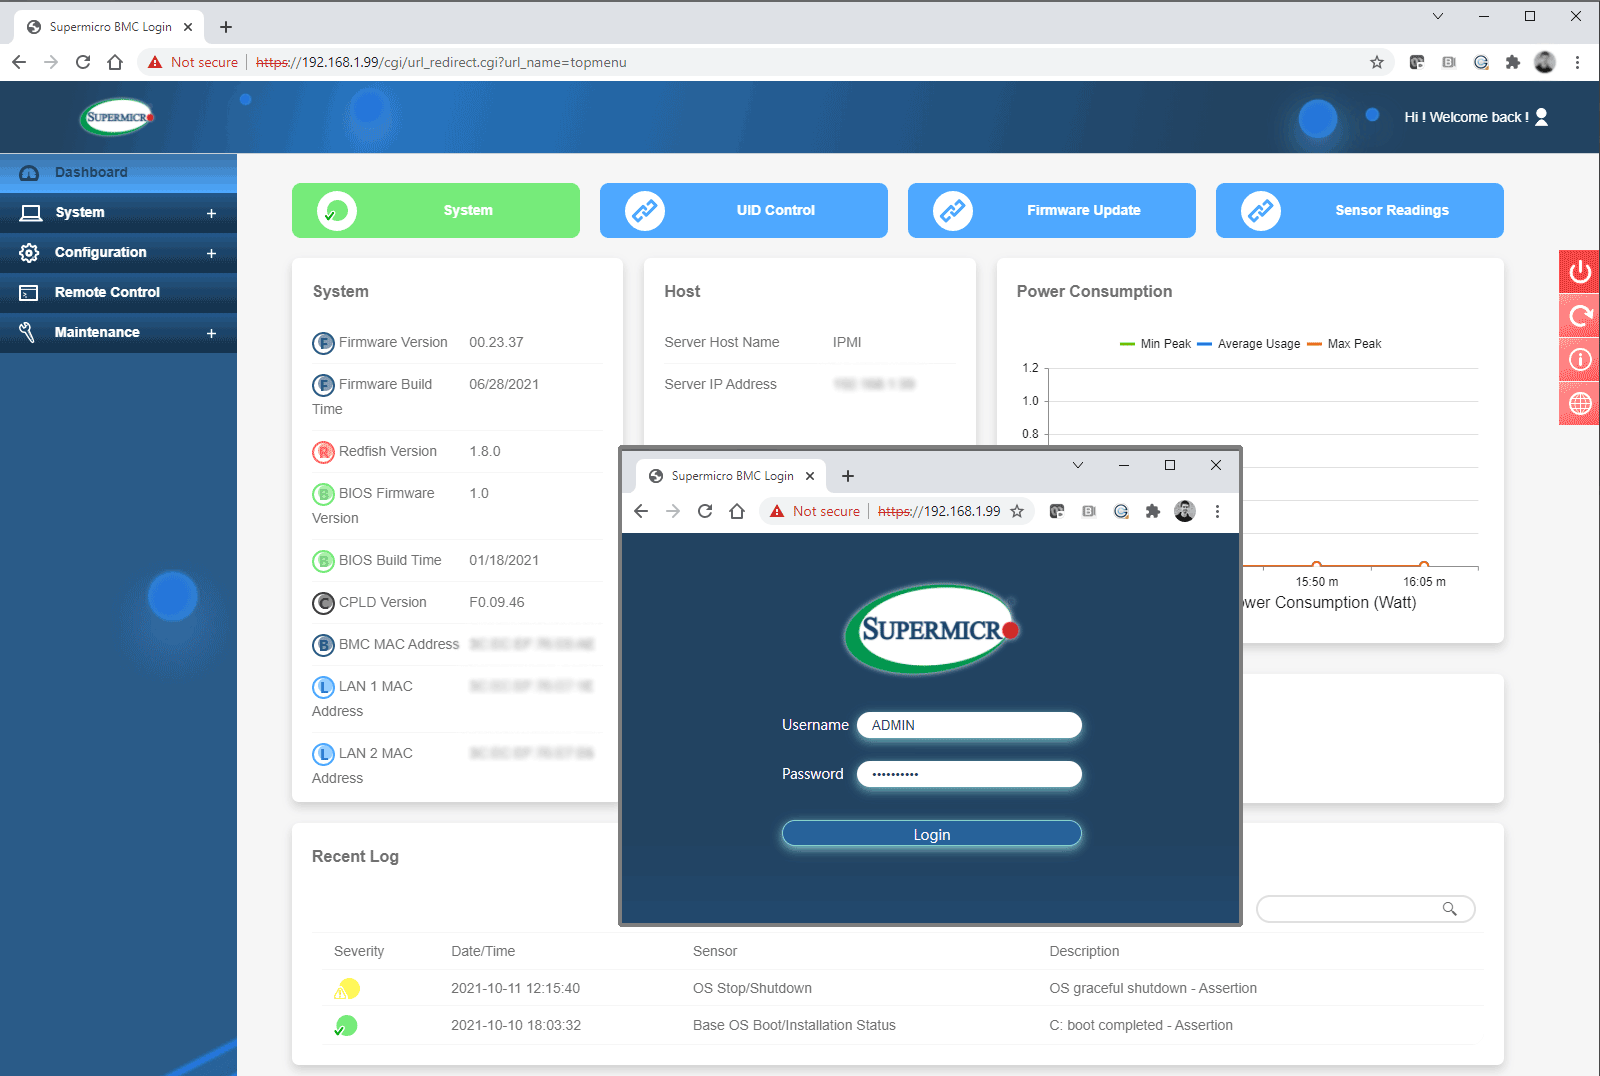The width and height of the screenshot is (1600, 1076).
Task: Click the login window reload button
Action: coord(705,511)
